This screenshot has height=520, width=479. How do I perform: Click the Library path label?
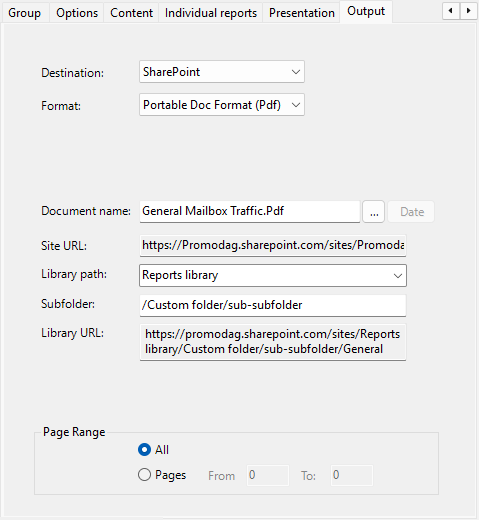pyautogui.click(x=74, y=274)
